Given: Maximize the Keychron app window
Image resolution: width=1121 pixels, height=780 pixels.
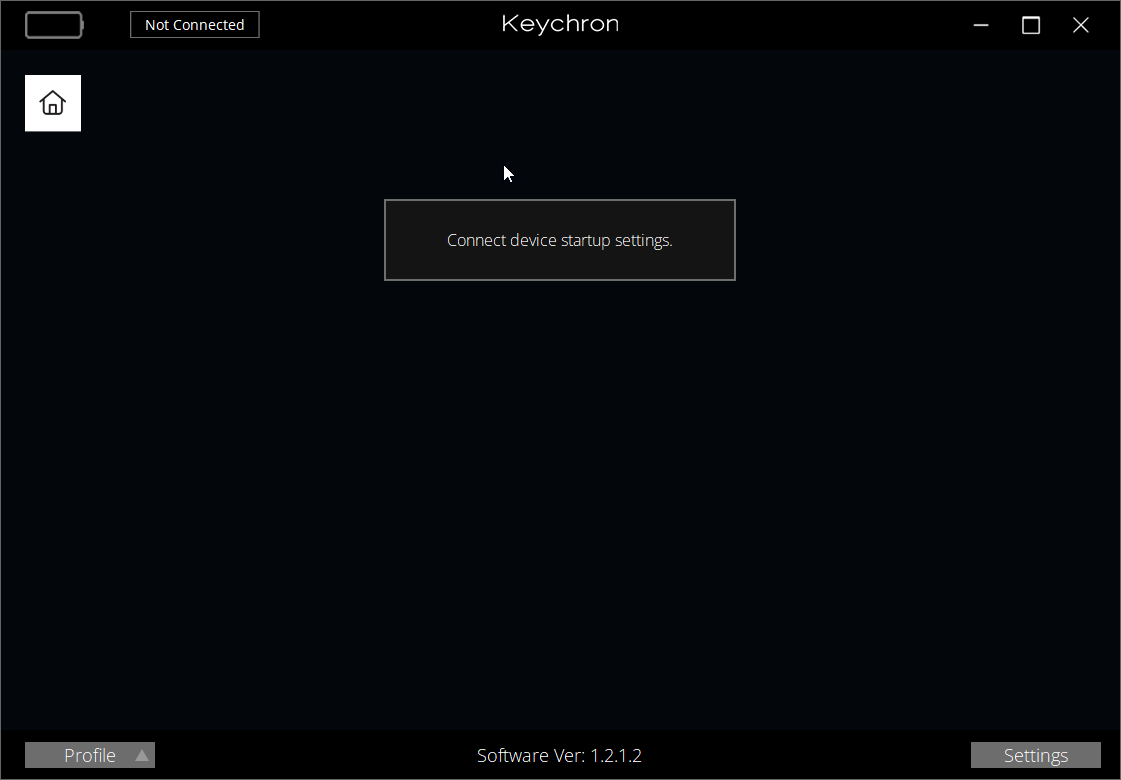Looking at the screenshot, I should pyautogui.click(x=1031, y=25).
